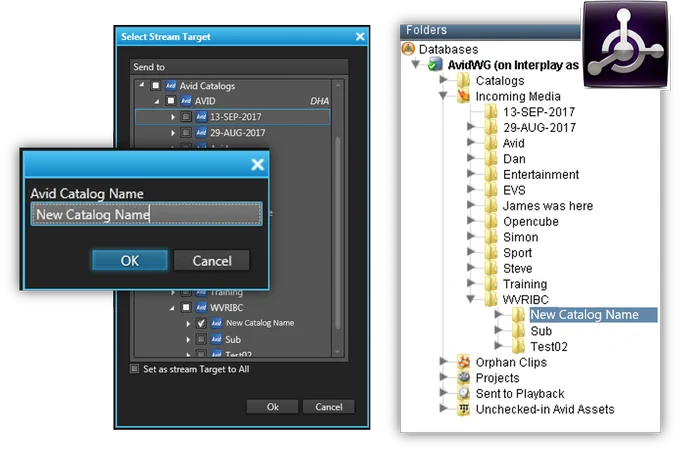Click the folder icon beside EVS

coord(490,190)
